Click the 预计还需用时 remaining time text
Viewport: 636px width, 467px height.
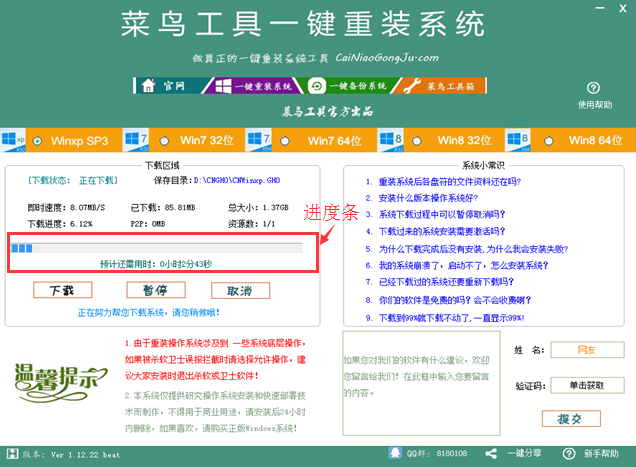click(x=156, y=264)
